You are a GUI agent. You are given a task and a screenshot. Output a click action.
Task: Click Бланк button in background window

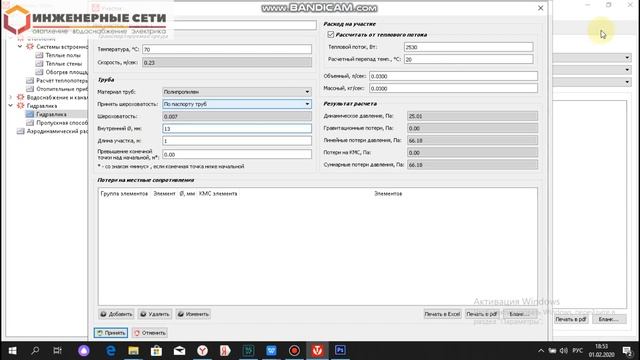pyautogui.click(x=609, y=319)
